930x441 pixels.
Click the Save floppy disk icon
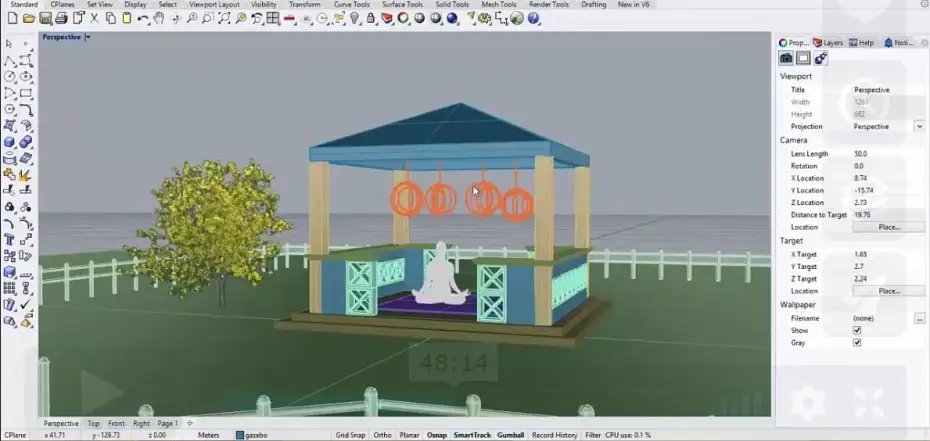(45, 18)
